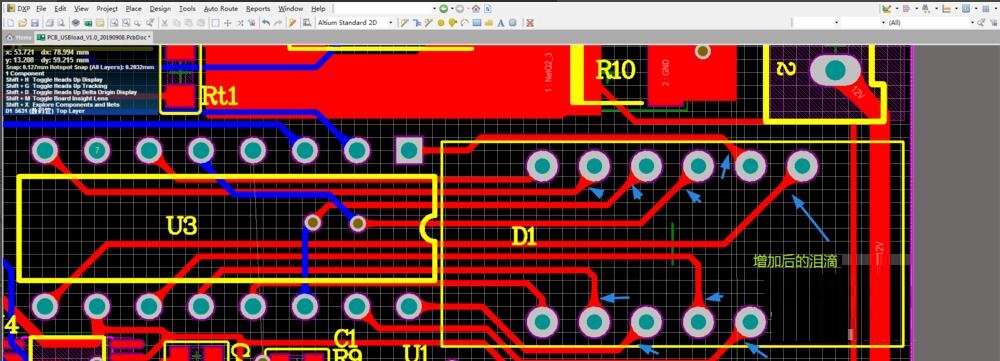Select the Place String text tool
1000x361 pixels.
[x=500, y=23]
